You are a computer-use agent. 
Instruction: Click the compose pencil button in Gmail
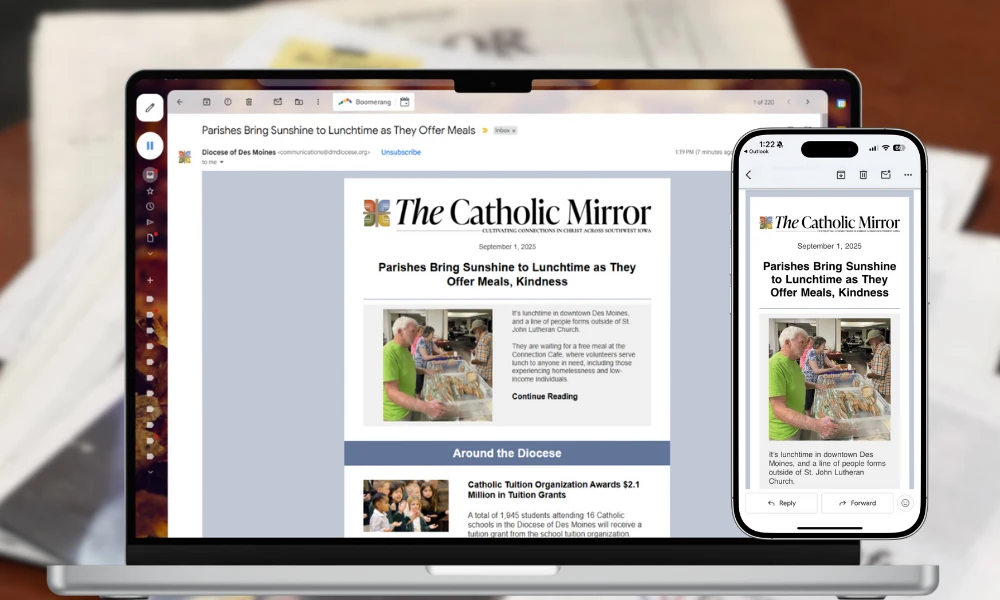[150, 107]
